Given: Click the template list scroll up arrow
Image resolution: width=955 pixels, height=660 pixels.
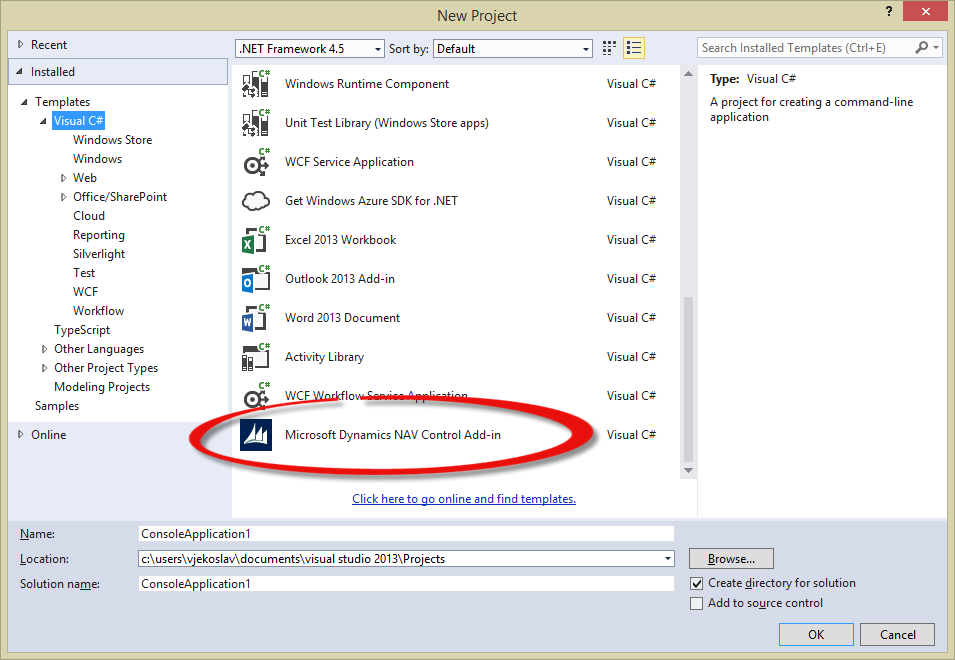Looking at the screenshot, I should [x=688, y=74].
